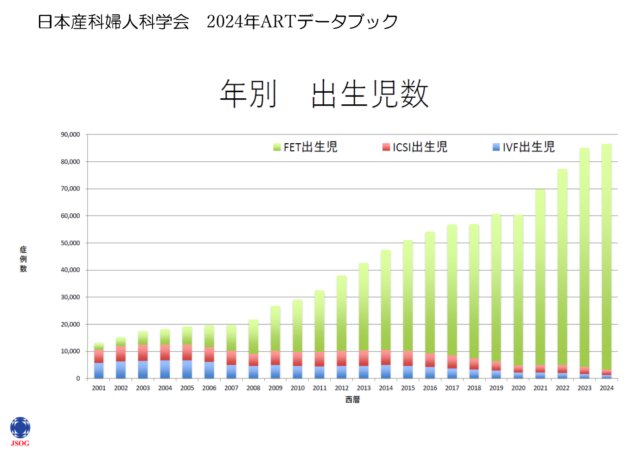Click the header 日本産科婦人科学会 text

(113, 21)
